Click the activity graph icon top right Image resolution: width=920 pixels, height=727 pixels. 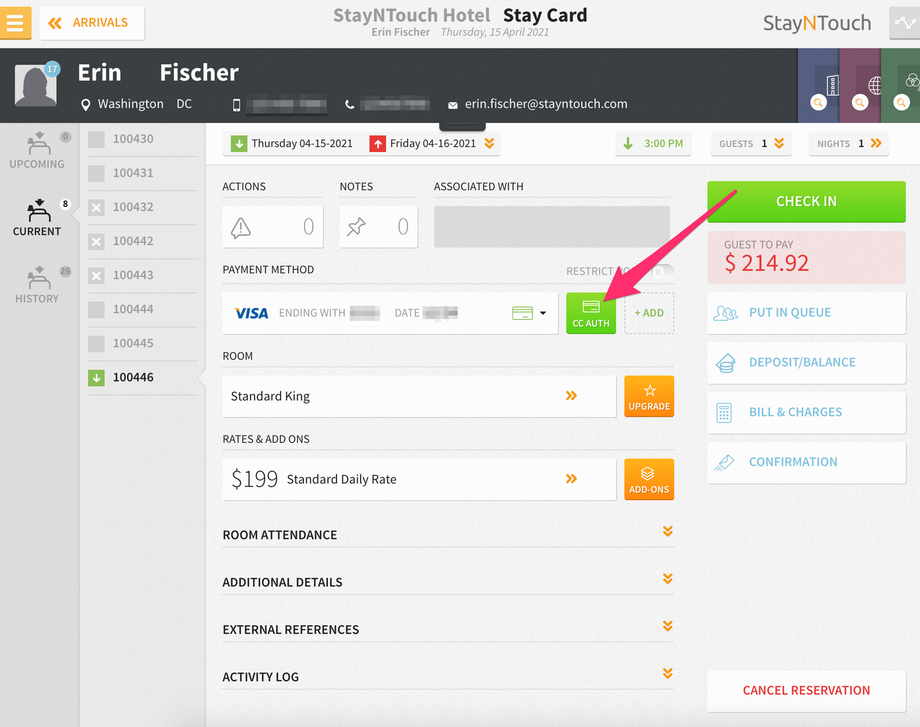tap(905, 23)
